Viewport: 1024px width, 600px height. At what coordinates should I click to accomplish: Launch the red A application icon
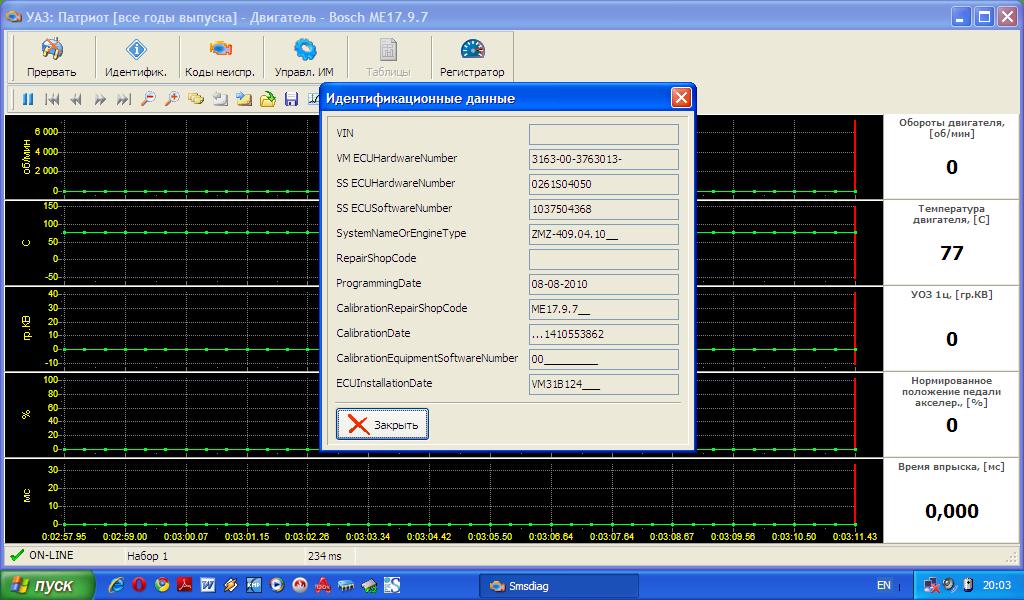(x=323, y=585)
